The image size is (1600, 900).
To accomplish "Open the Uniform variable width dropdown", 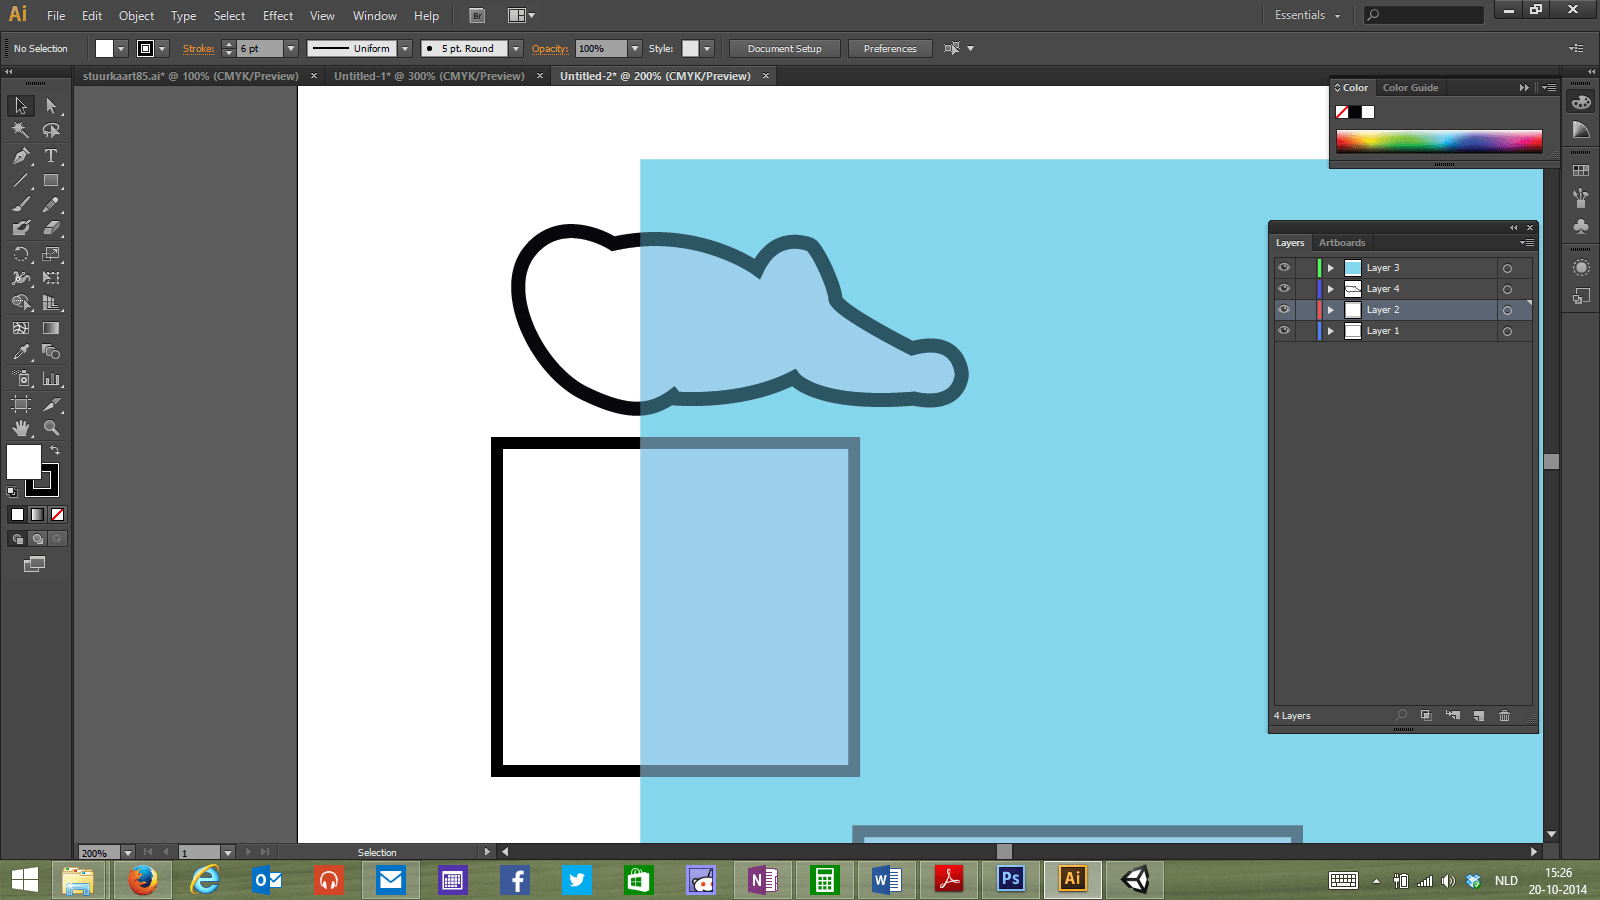I will click(404, 48).
